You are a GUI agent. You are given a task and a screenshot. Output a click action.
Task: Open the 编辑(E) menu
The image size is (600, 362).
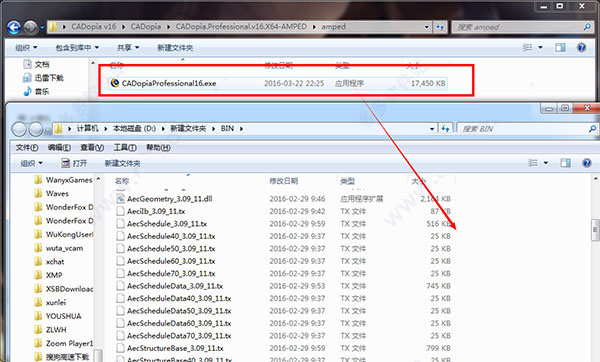(x=59, y=147)
